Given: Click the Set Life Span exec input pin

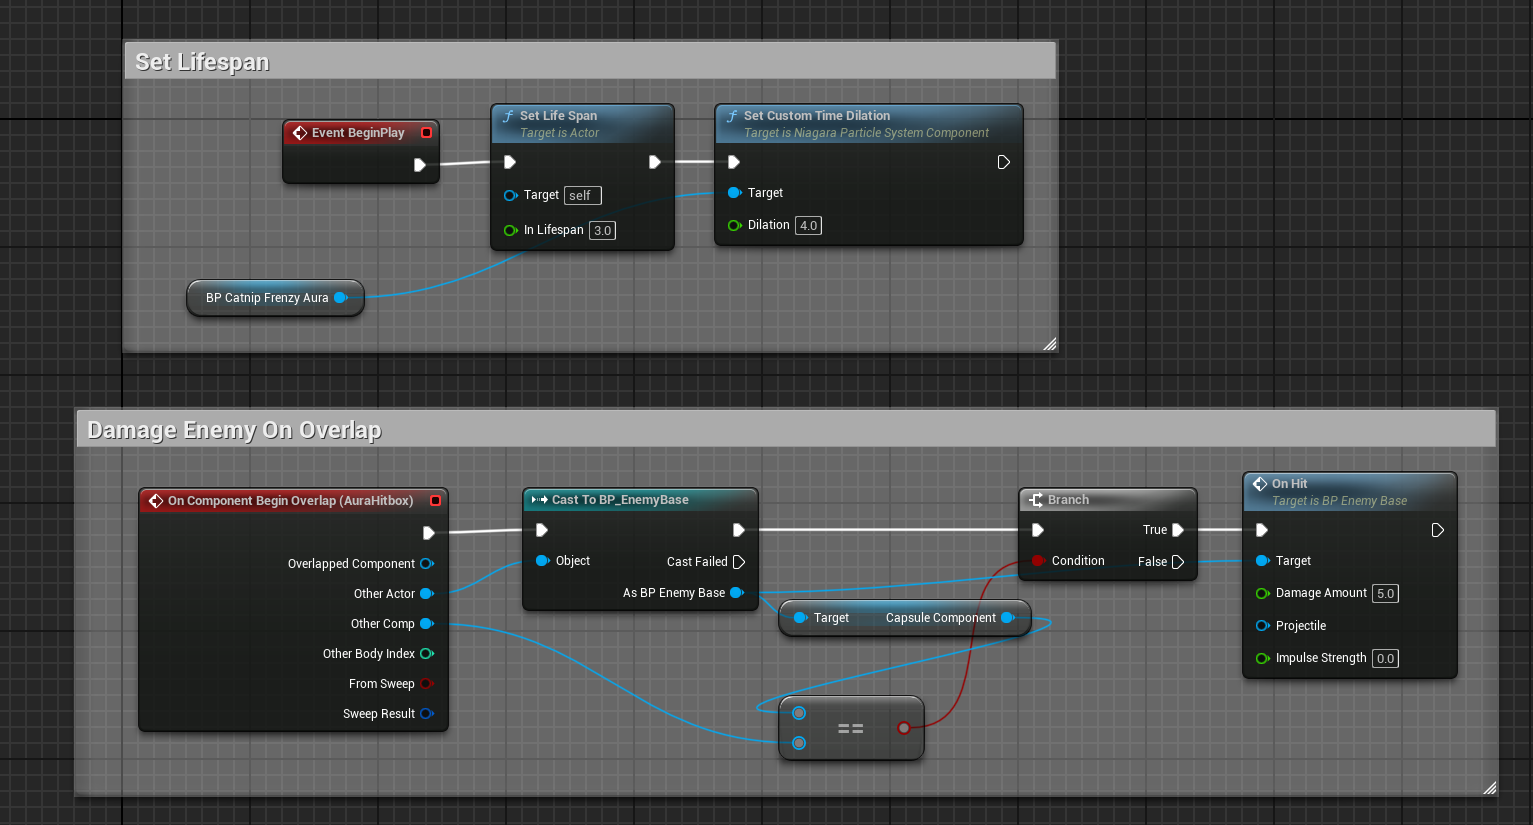Looking at the screenshot, I should pos(510,162).
